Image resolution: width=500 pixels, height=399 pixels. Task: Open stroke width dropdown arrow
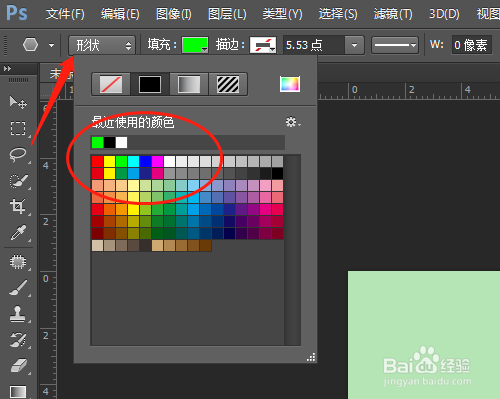[x=354, y=45]
